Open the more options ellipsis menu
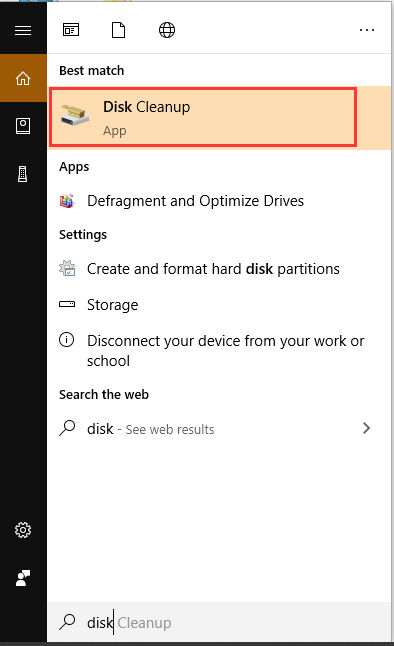This screenshot has height=646, width=394. (x=367, y=30)
